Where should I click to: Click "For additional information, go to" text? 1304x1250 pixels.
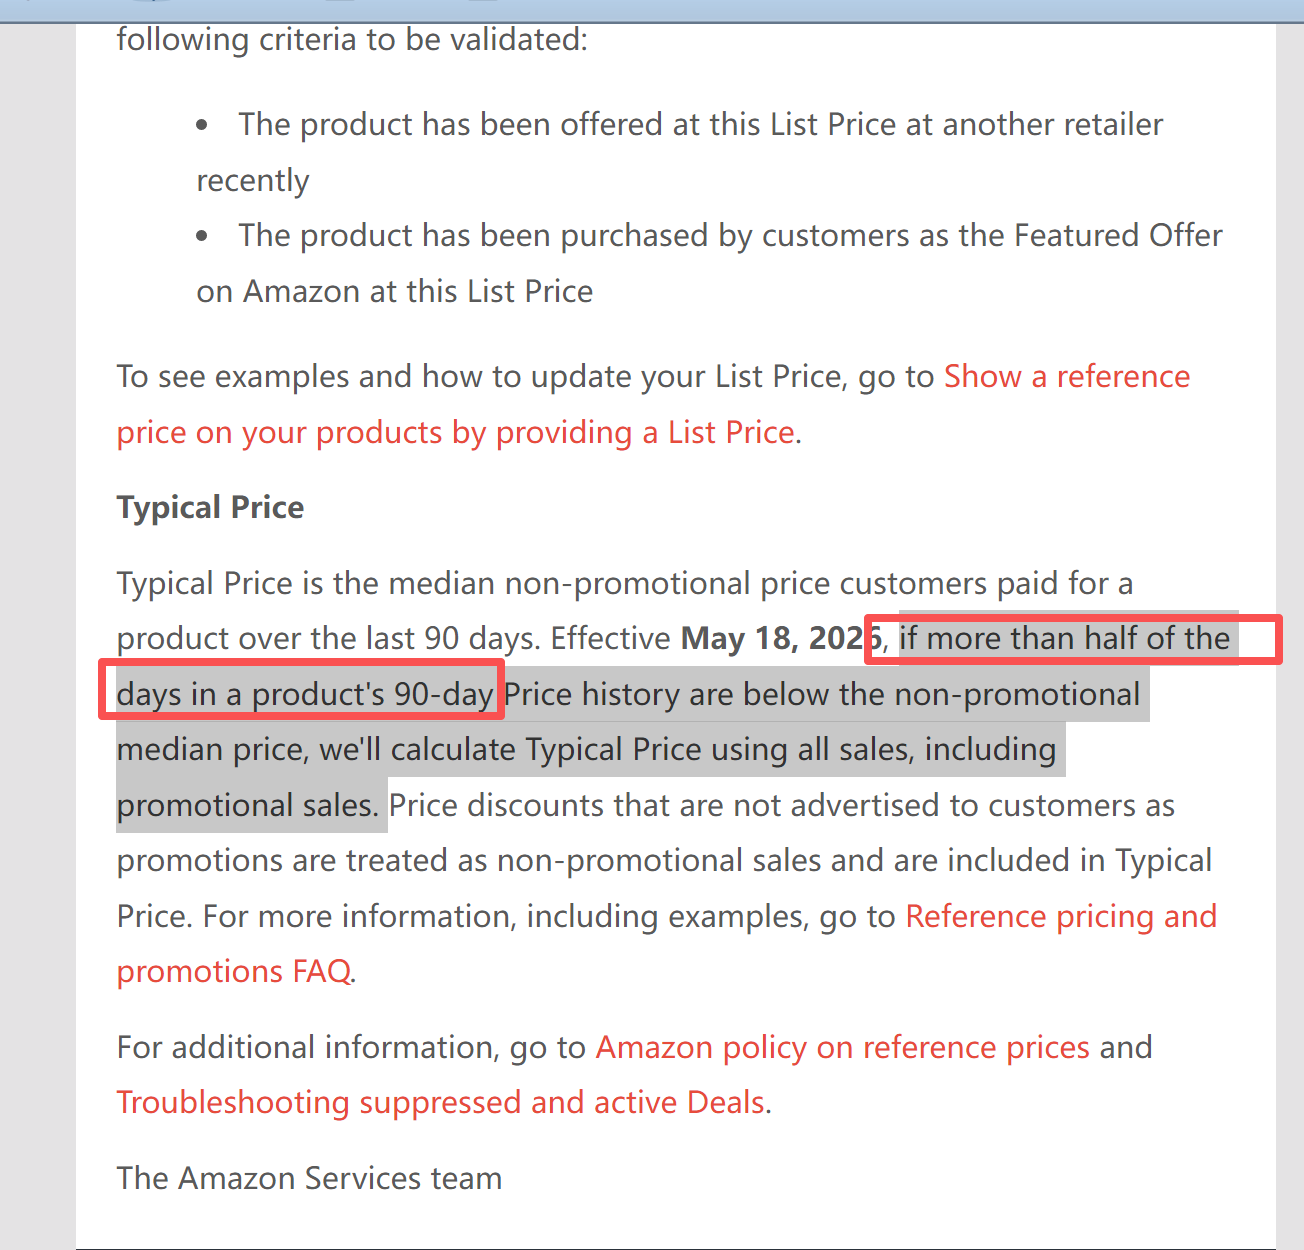pos(350,1048)
